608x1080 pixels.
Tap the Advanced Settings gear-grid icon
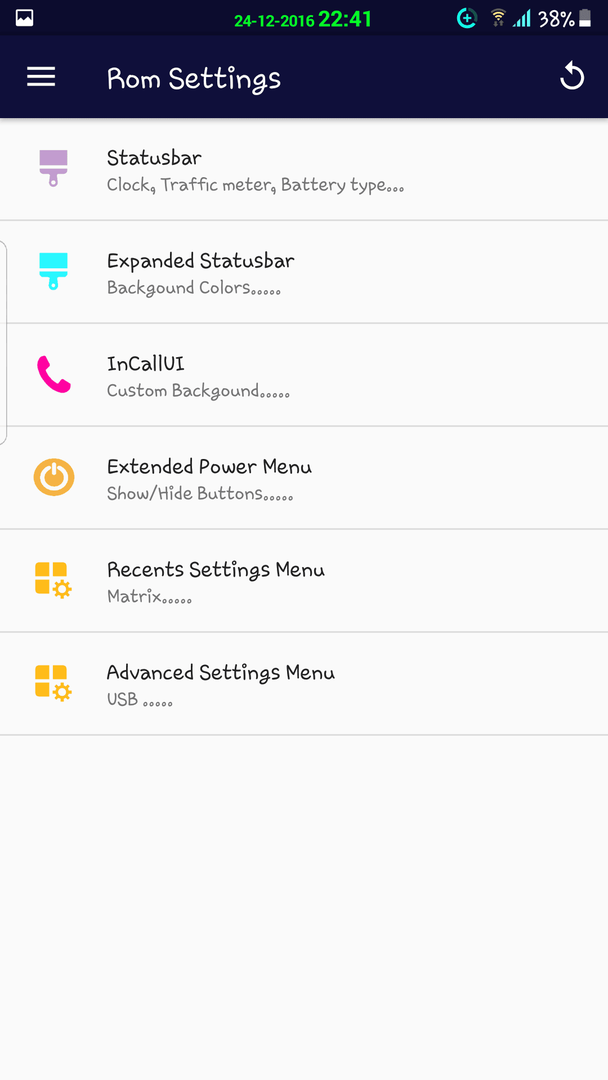coord(53,683)
